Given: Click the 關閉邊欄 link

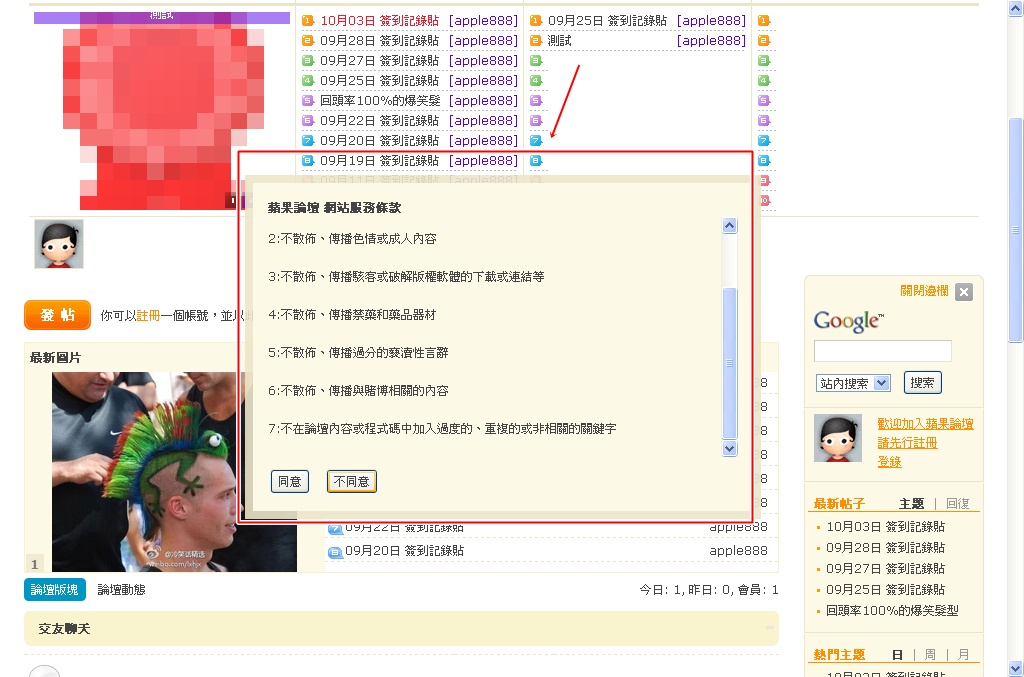Looking at the screenshot, I should (x=924, y=291).
